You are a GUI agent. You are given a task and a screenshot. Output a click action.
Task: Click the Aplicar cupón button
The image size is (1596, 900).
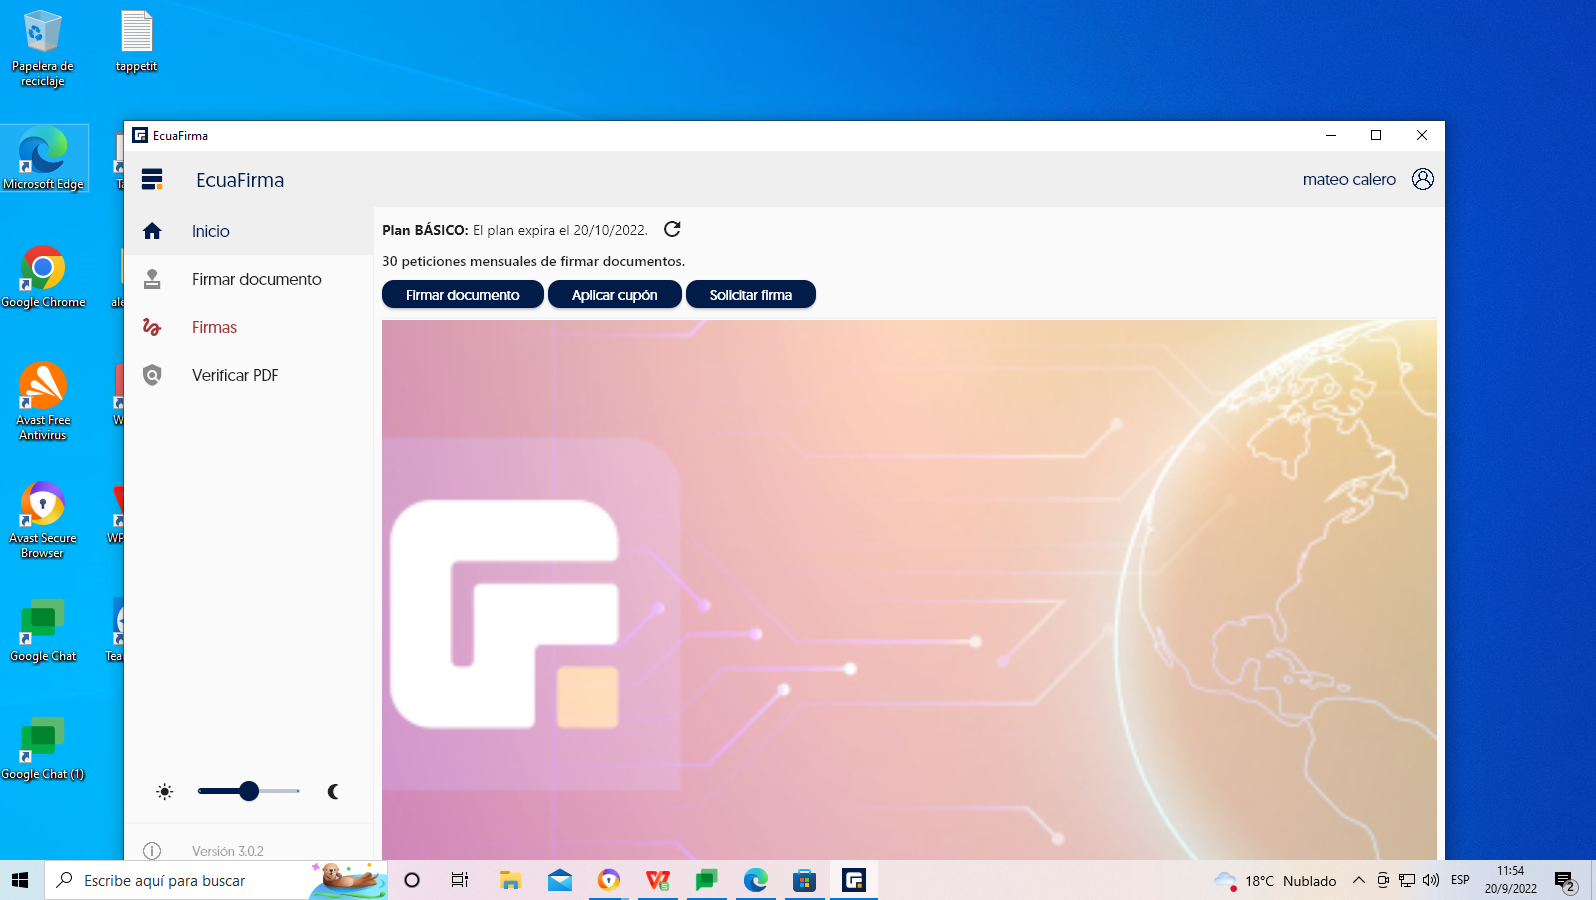tap(615, 295)
